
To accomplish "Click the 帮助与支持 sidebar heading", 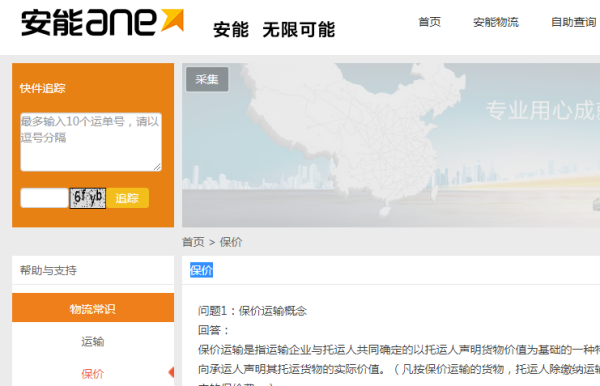I will pyautogui.click(x=48, y=270).
